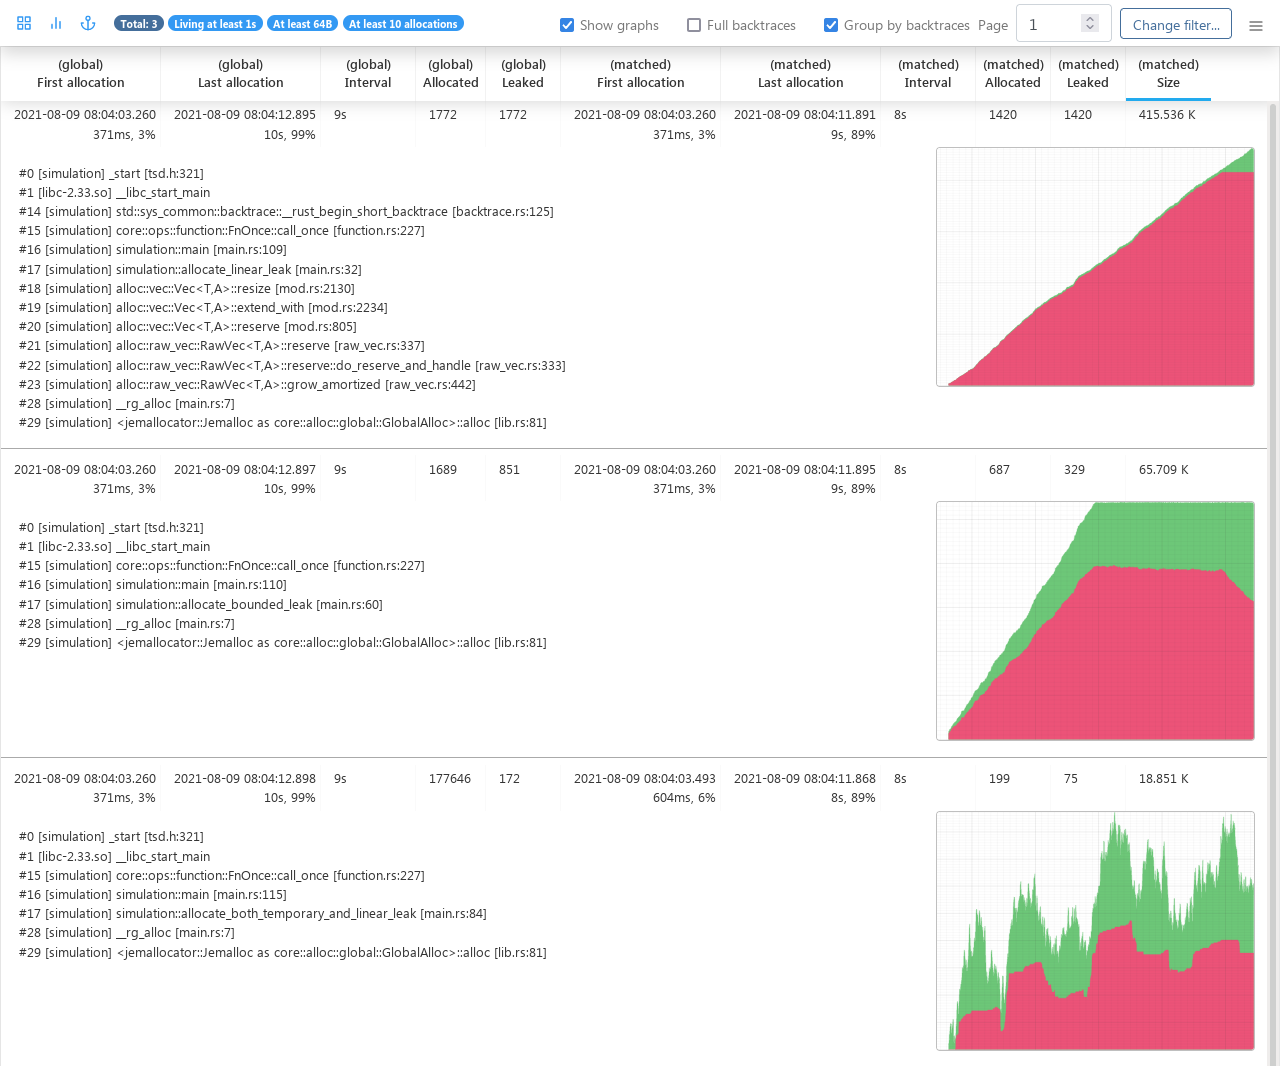The height and width of the screenshot is (1066, 1280).
Task: Click frame 'simulation::allocate_bounded_leak [main.rs:60]'
Action: pyautogui.click(x=249, y=604)
